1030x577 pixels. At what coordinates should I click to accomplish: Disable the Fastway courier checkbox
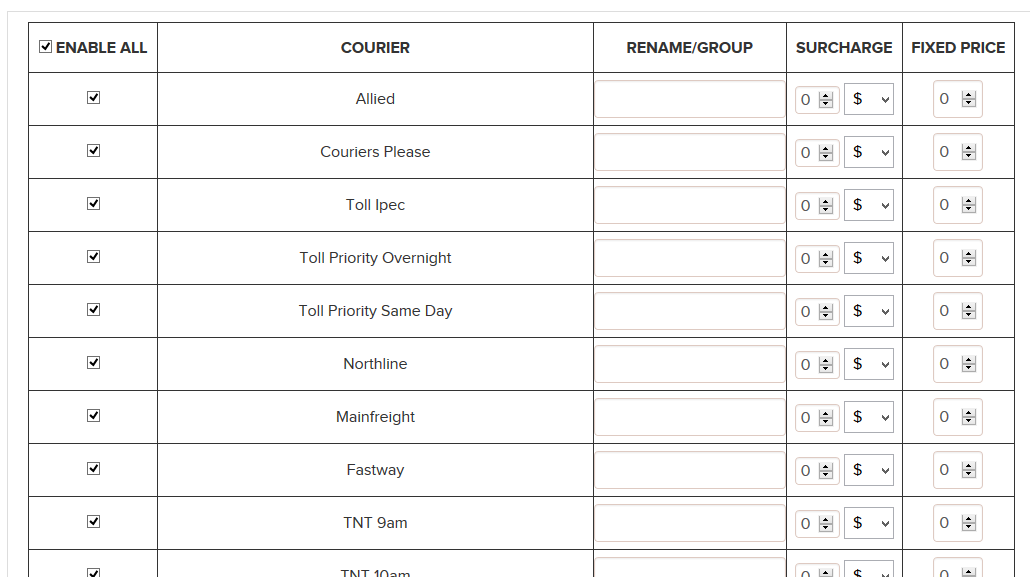[94, 469]
